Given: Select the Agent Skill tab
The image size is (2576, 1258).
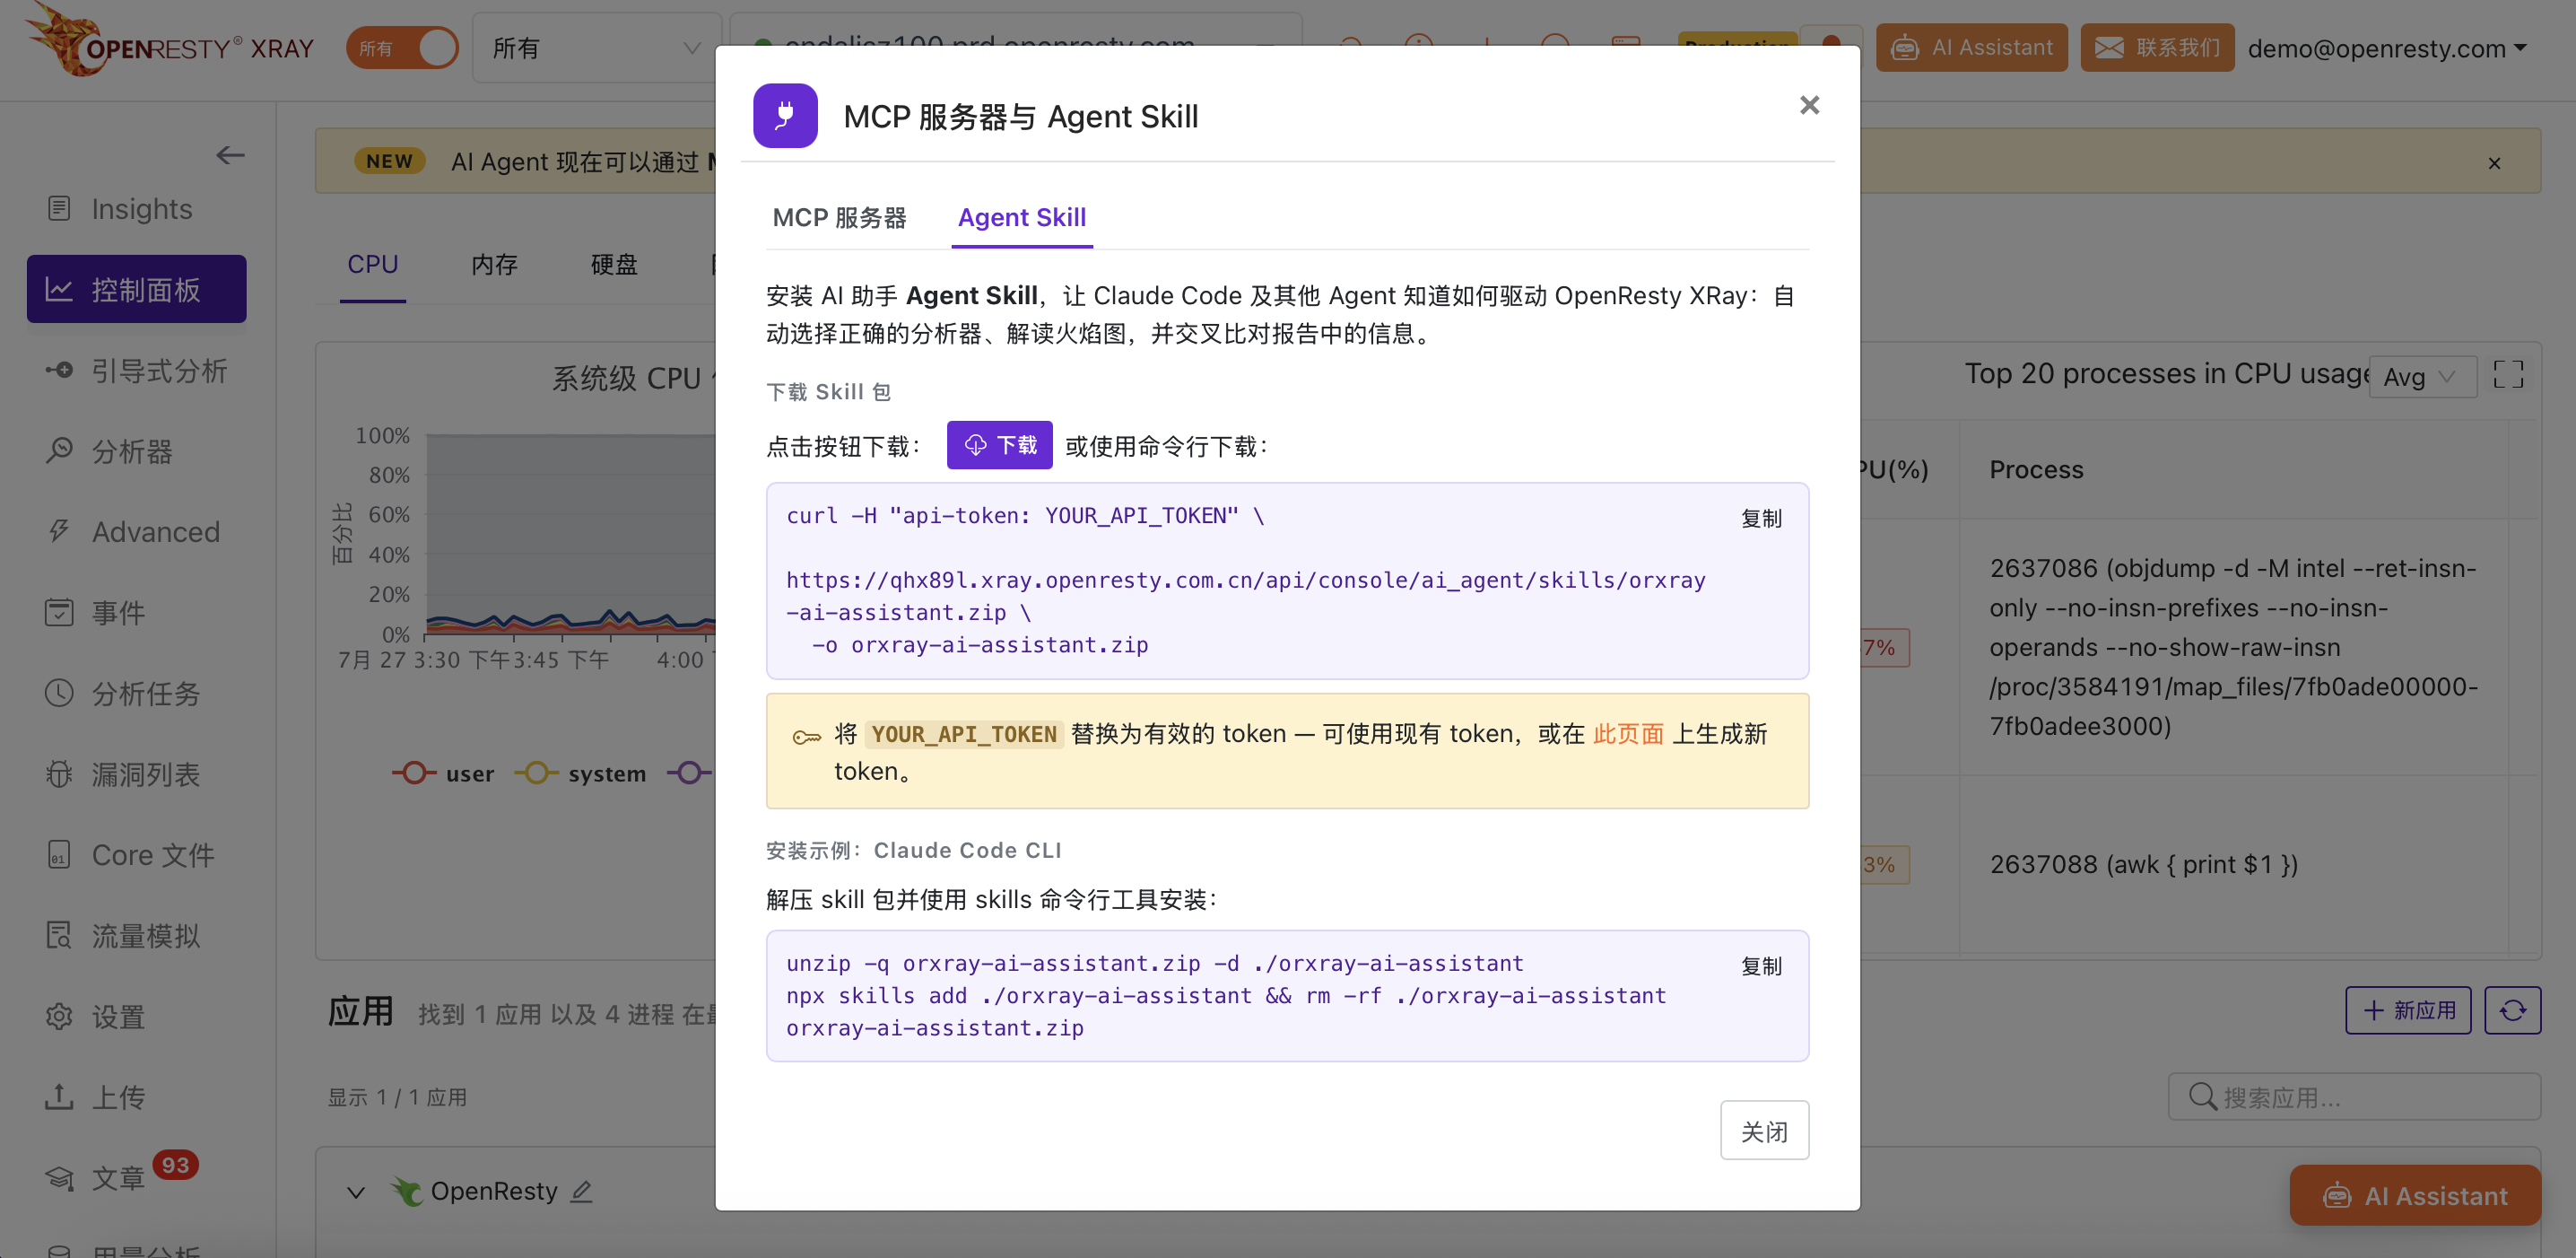Looking at the screenshot, I should coord(1021,218).
